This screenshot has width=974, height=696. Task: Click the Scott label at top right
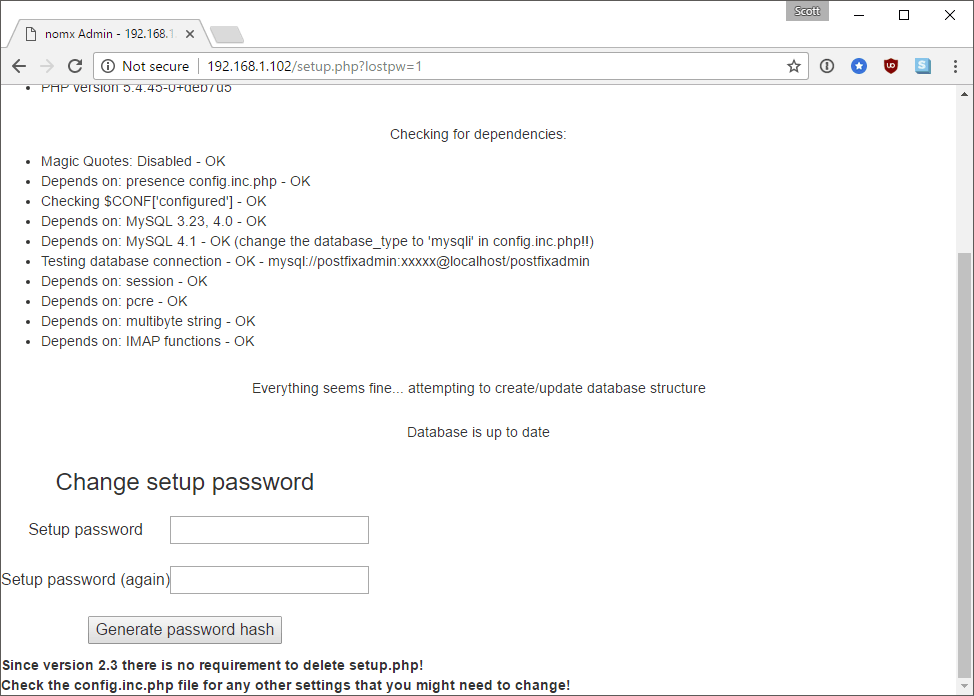tap(806, 11)
